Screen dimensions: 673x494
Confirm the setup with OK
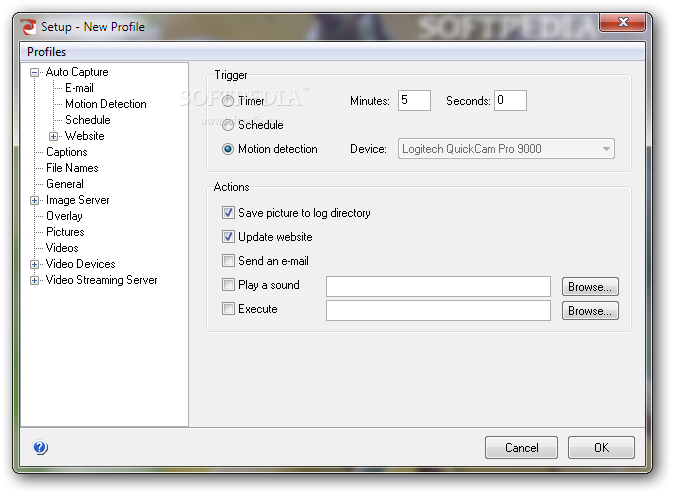pyautogui.click(x=601, y=448)
